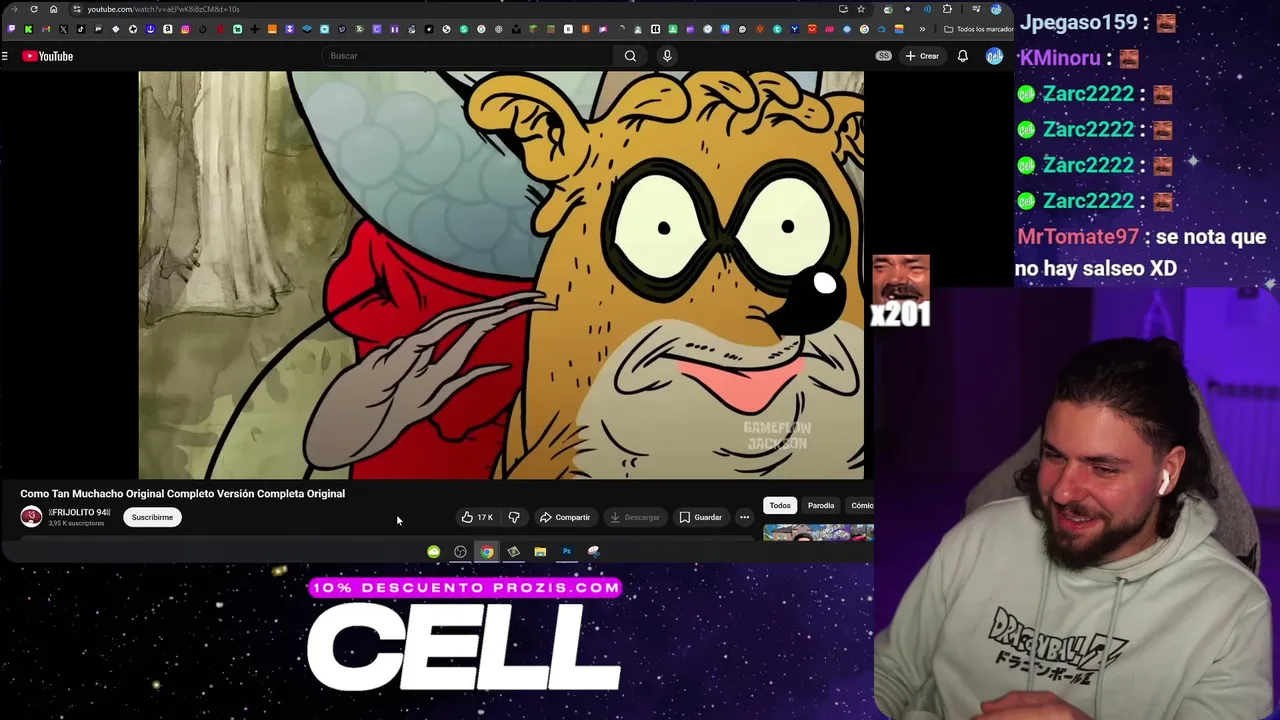
Task: Reload the page in the browser
Action: click(x=34, y=9)
